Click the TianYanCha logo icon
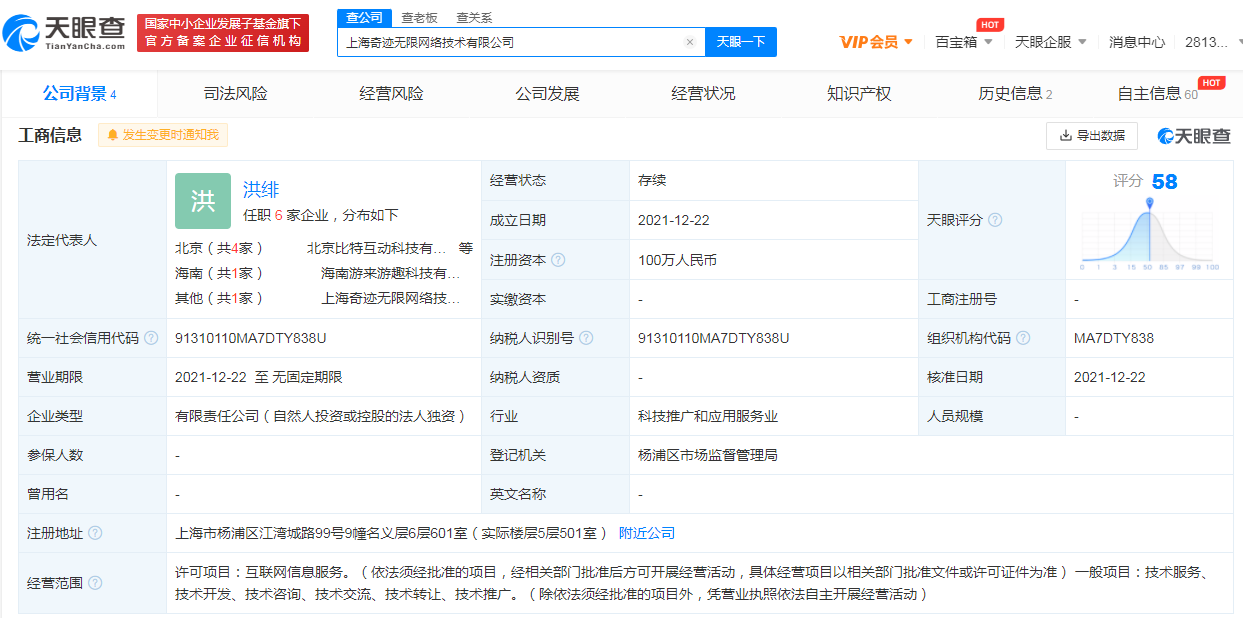 pyautogui.click(x=22, y=33)
